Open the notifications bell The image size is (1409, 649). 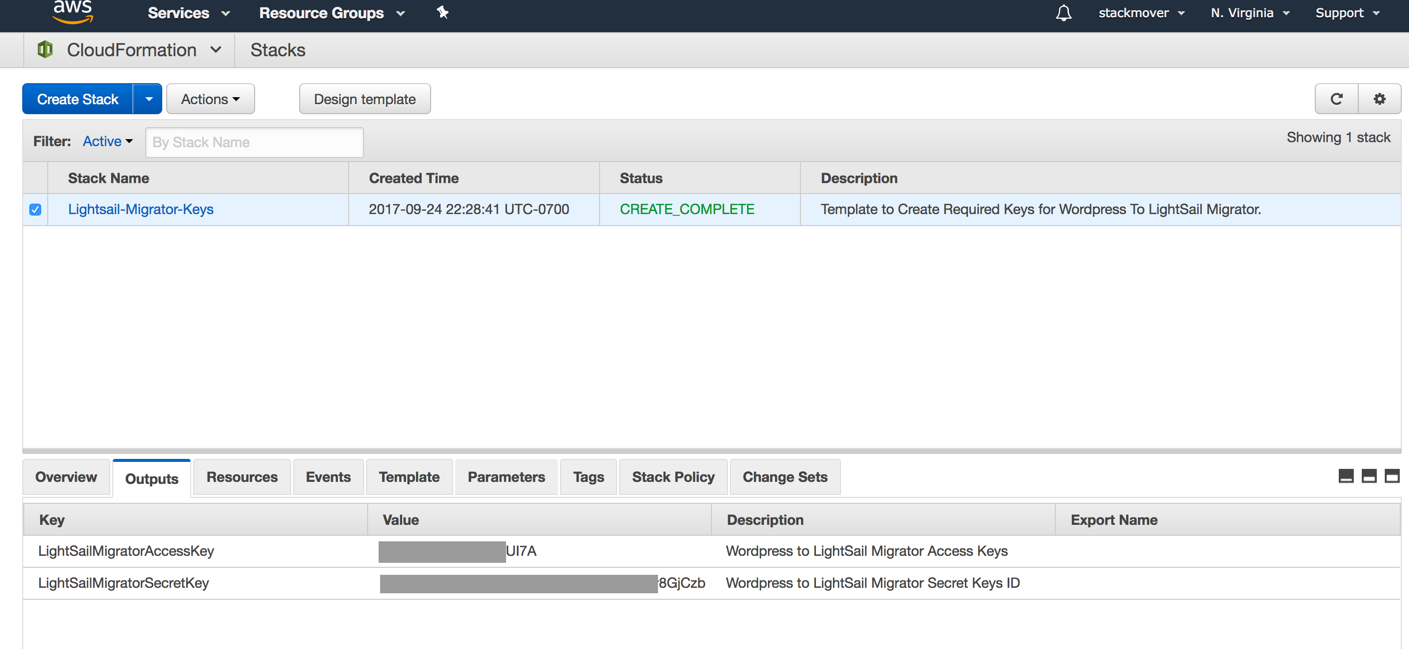[1063, 13]
